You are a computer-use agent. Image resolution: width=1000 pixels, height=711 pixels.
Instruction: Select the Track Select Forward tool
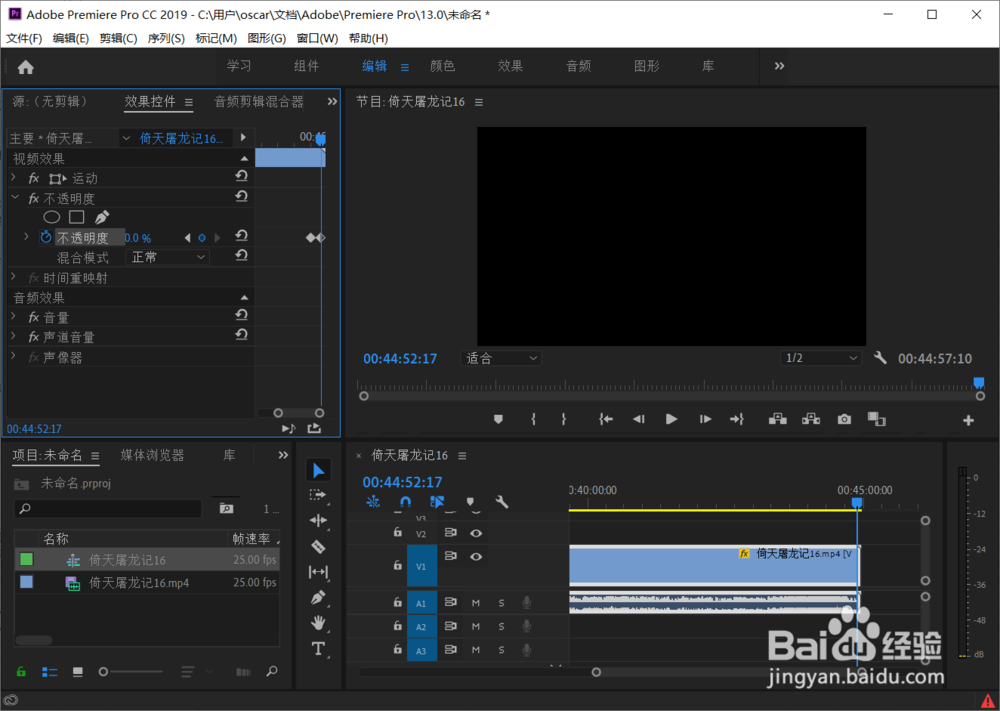pos(318,495)
